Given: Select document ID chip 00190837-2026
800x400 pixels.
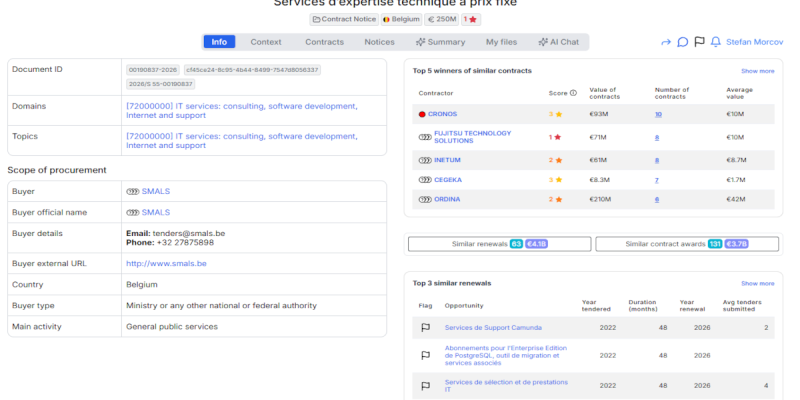Looking at the screenshot, I should pyautogui.click(x=154, y=70).
